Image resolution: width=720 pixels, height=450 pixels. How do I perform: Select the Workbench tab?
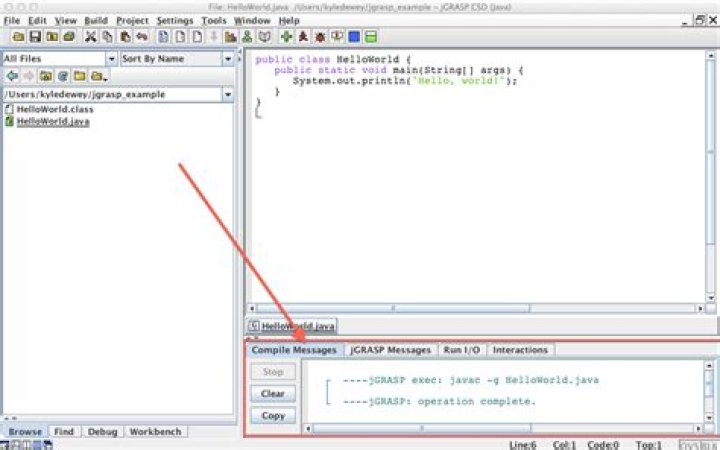[155, 432]
